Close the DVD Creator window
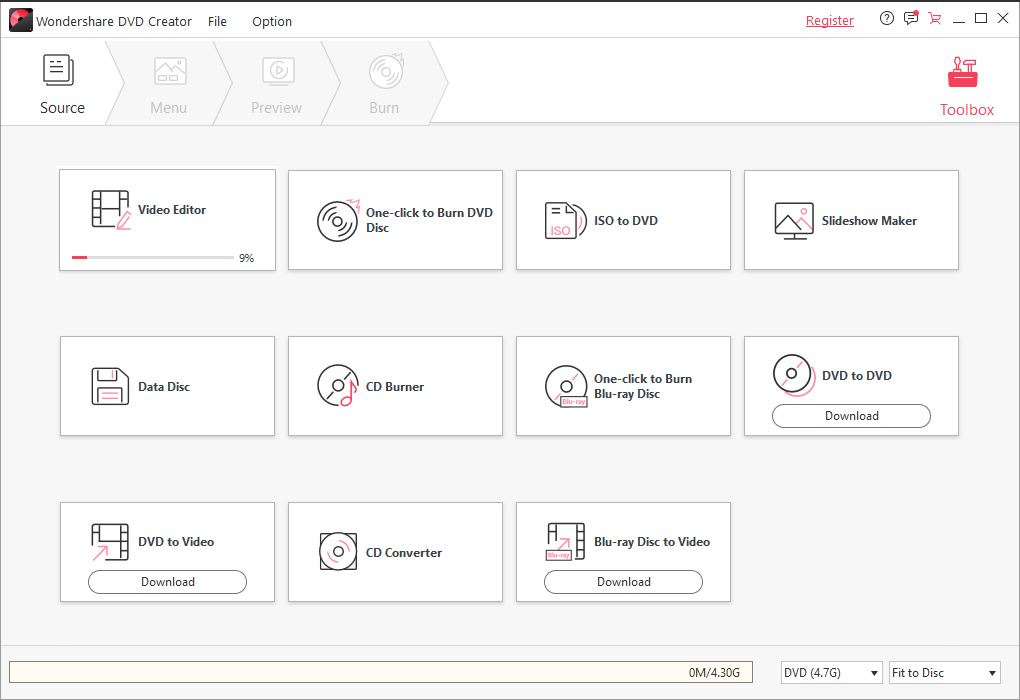Screen dimensions: 1020x700 pos(1003,18)
